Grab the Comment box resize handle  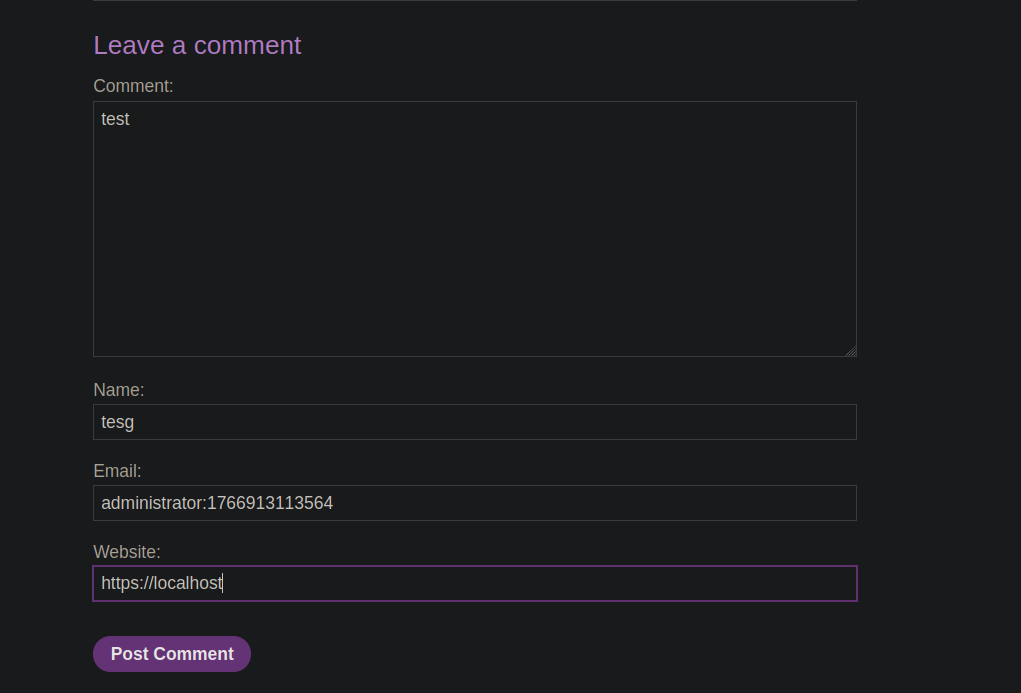[x=851, y=351]
